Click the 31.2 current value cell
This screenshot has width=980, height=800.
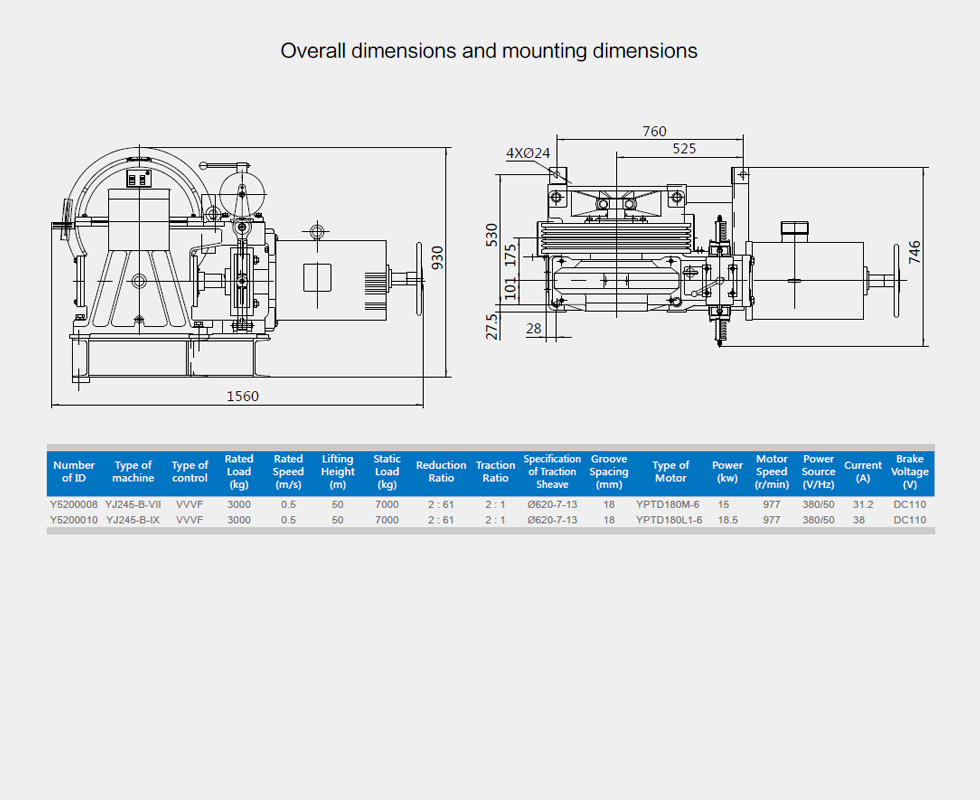[862, 505]
